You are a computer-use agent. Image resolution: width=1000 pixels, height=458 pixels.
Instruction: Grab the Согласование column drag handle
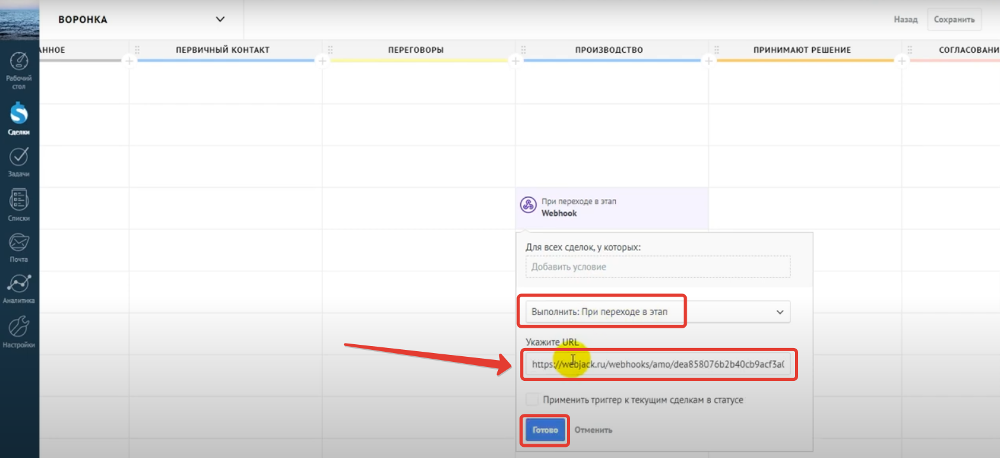pos(910,50)
